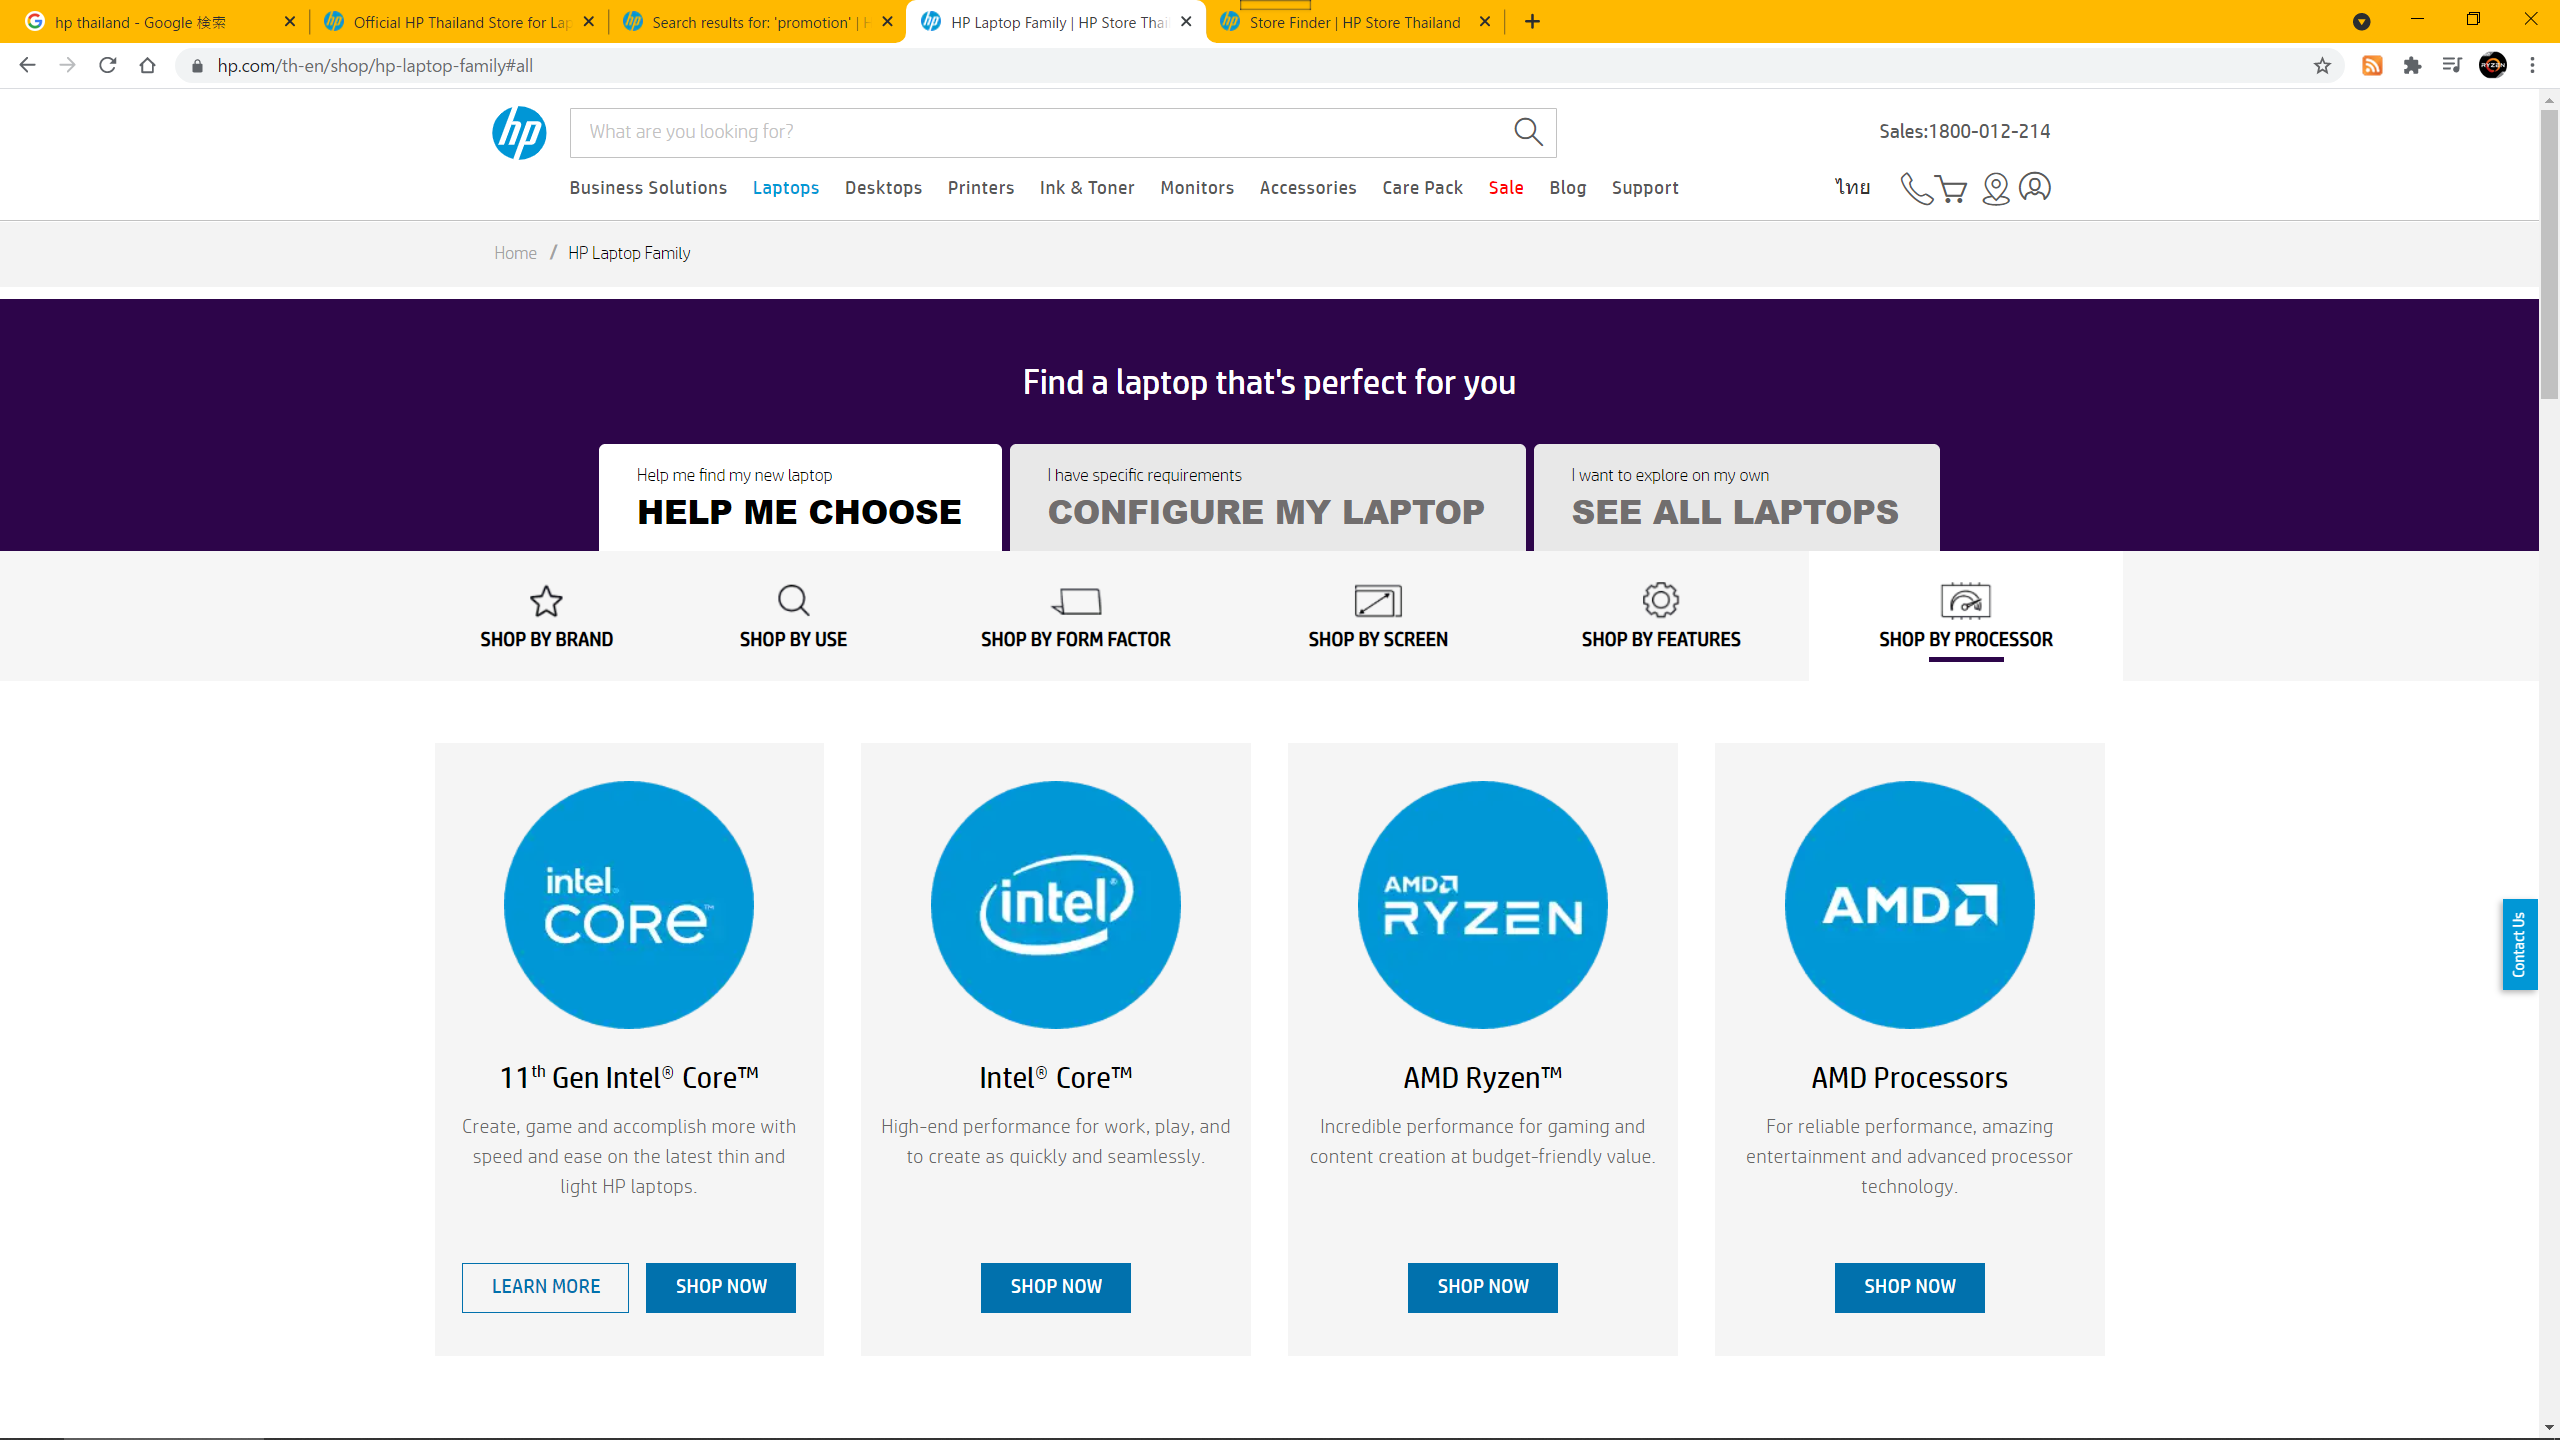Open the Accessories menu
This screenshot has height=1440, width=2560.
click(x=1308, y=188)
